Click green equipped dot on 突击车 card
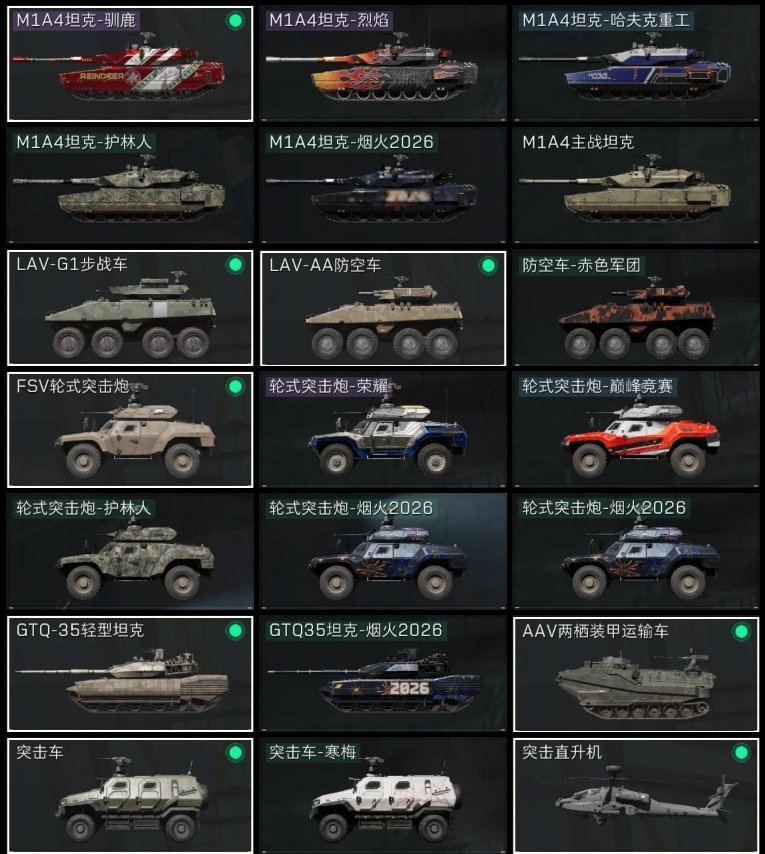765x854 pixels. [235, 753]
